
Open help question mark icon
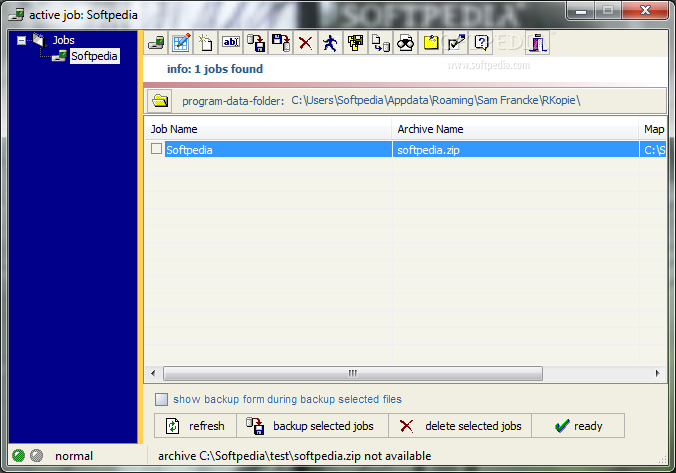tap(481, 43)
